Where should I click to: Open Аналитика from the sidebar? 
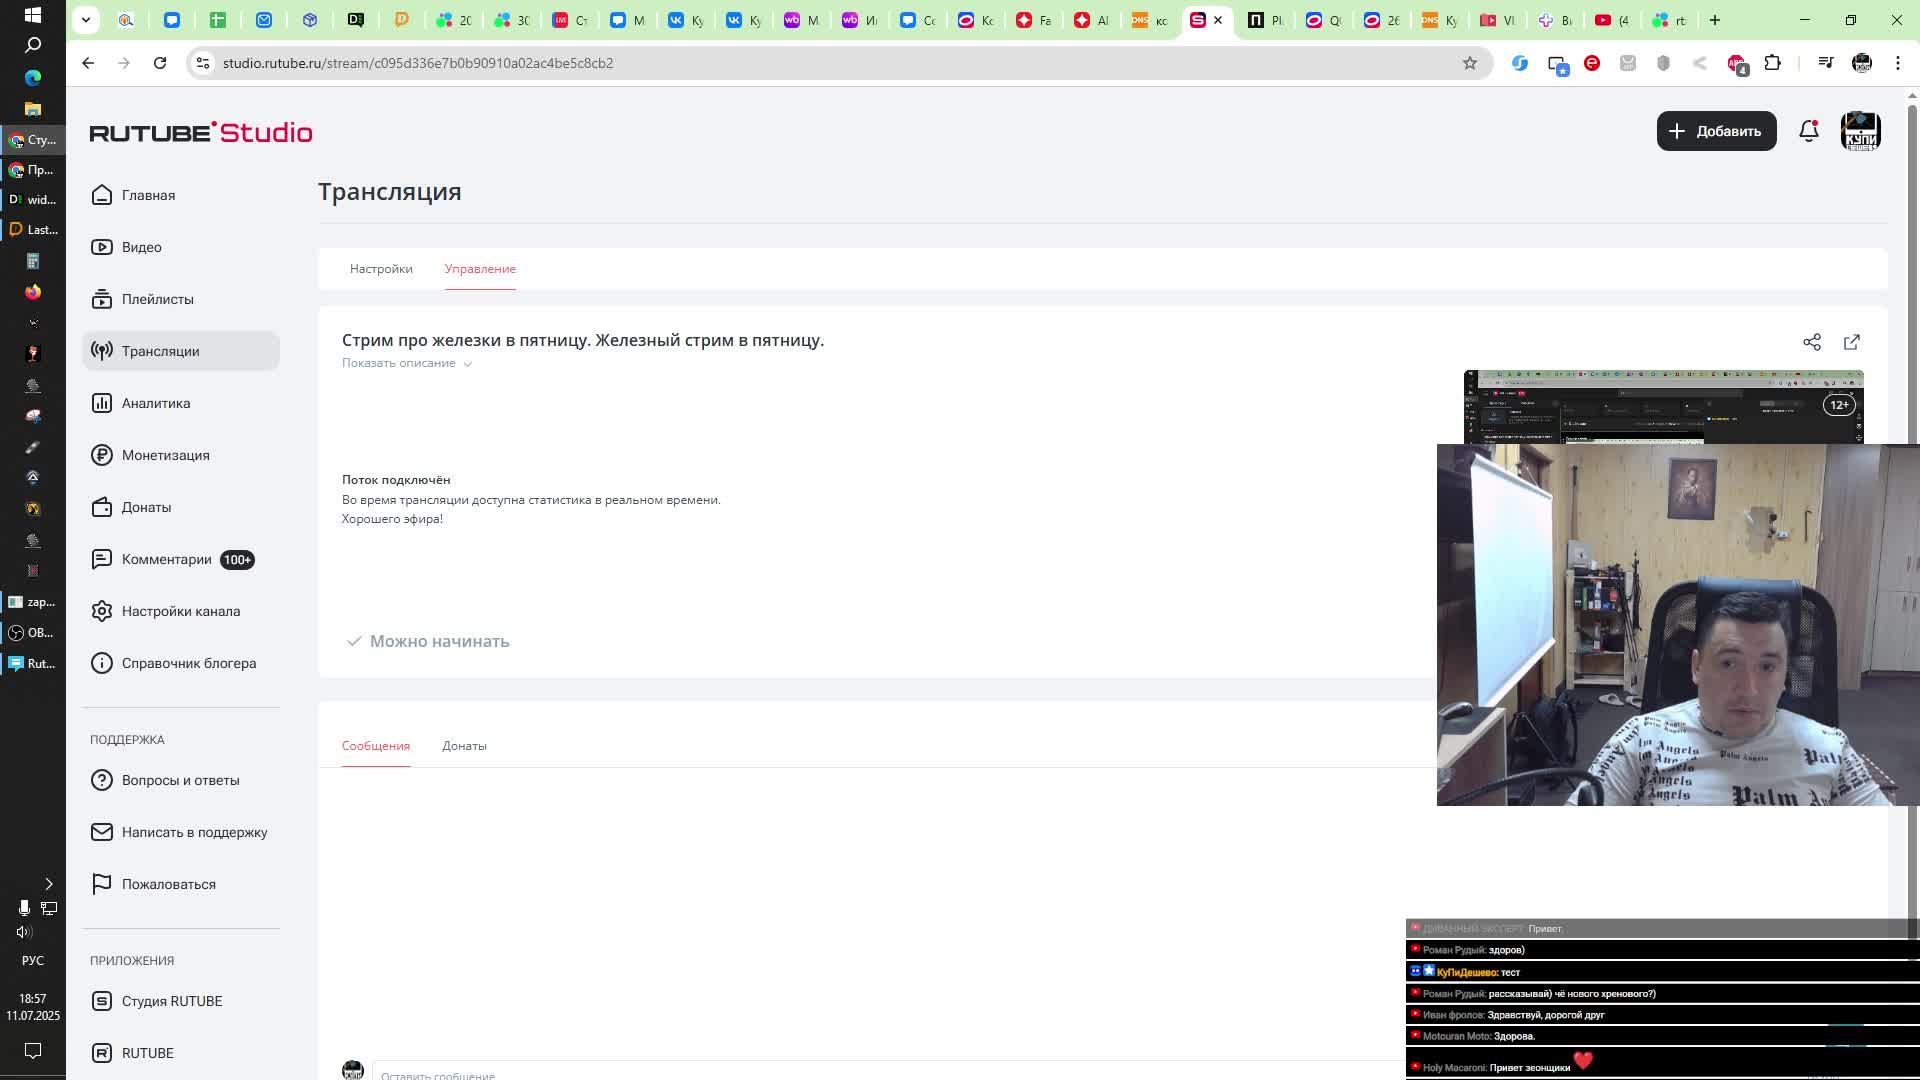155,403
